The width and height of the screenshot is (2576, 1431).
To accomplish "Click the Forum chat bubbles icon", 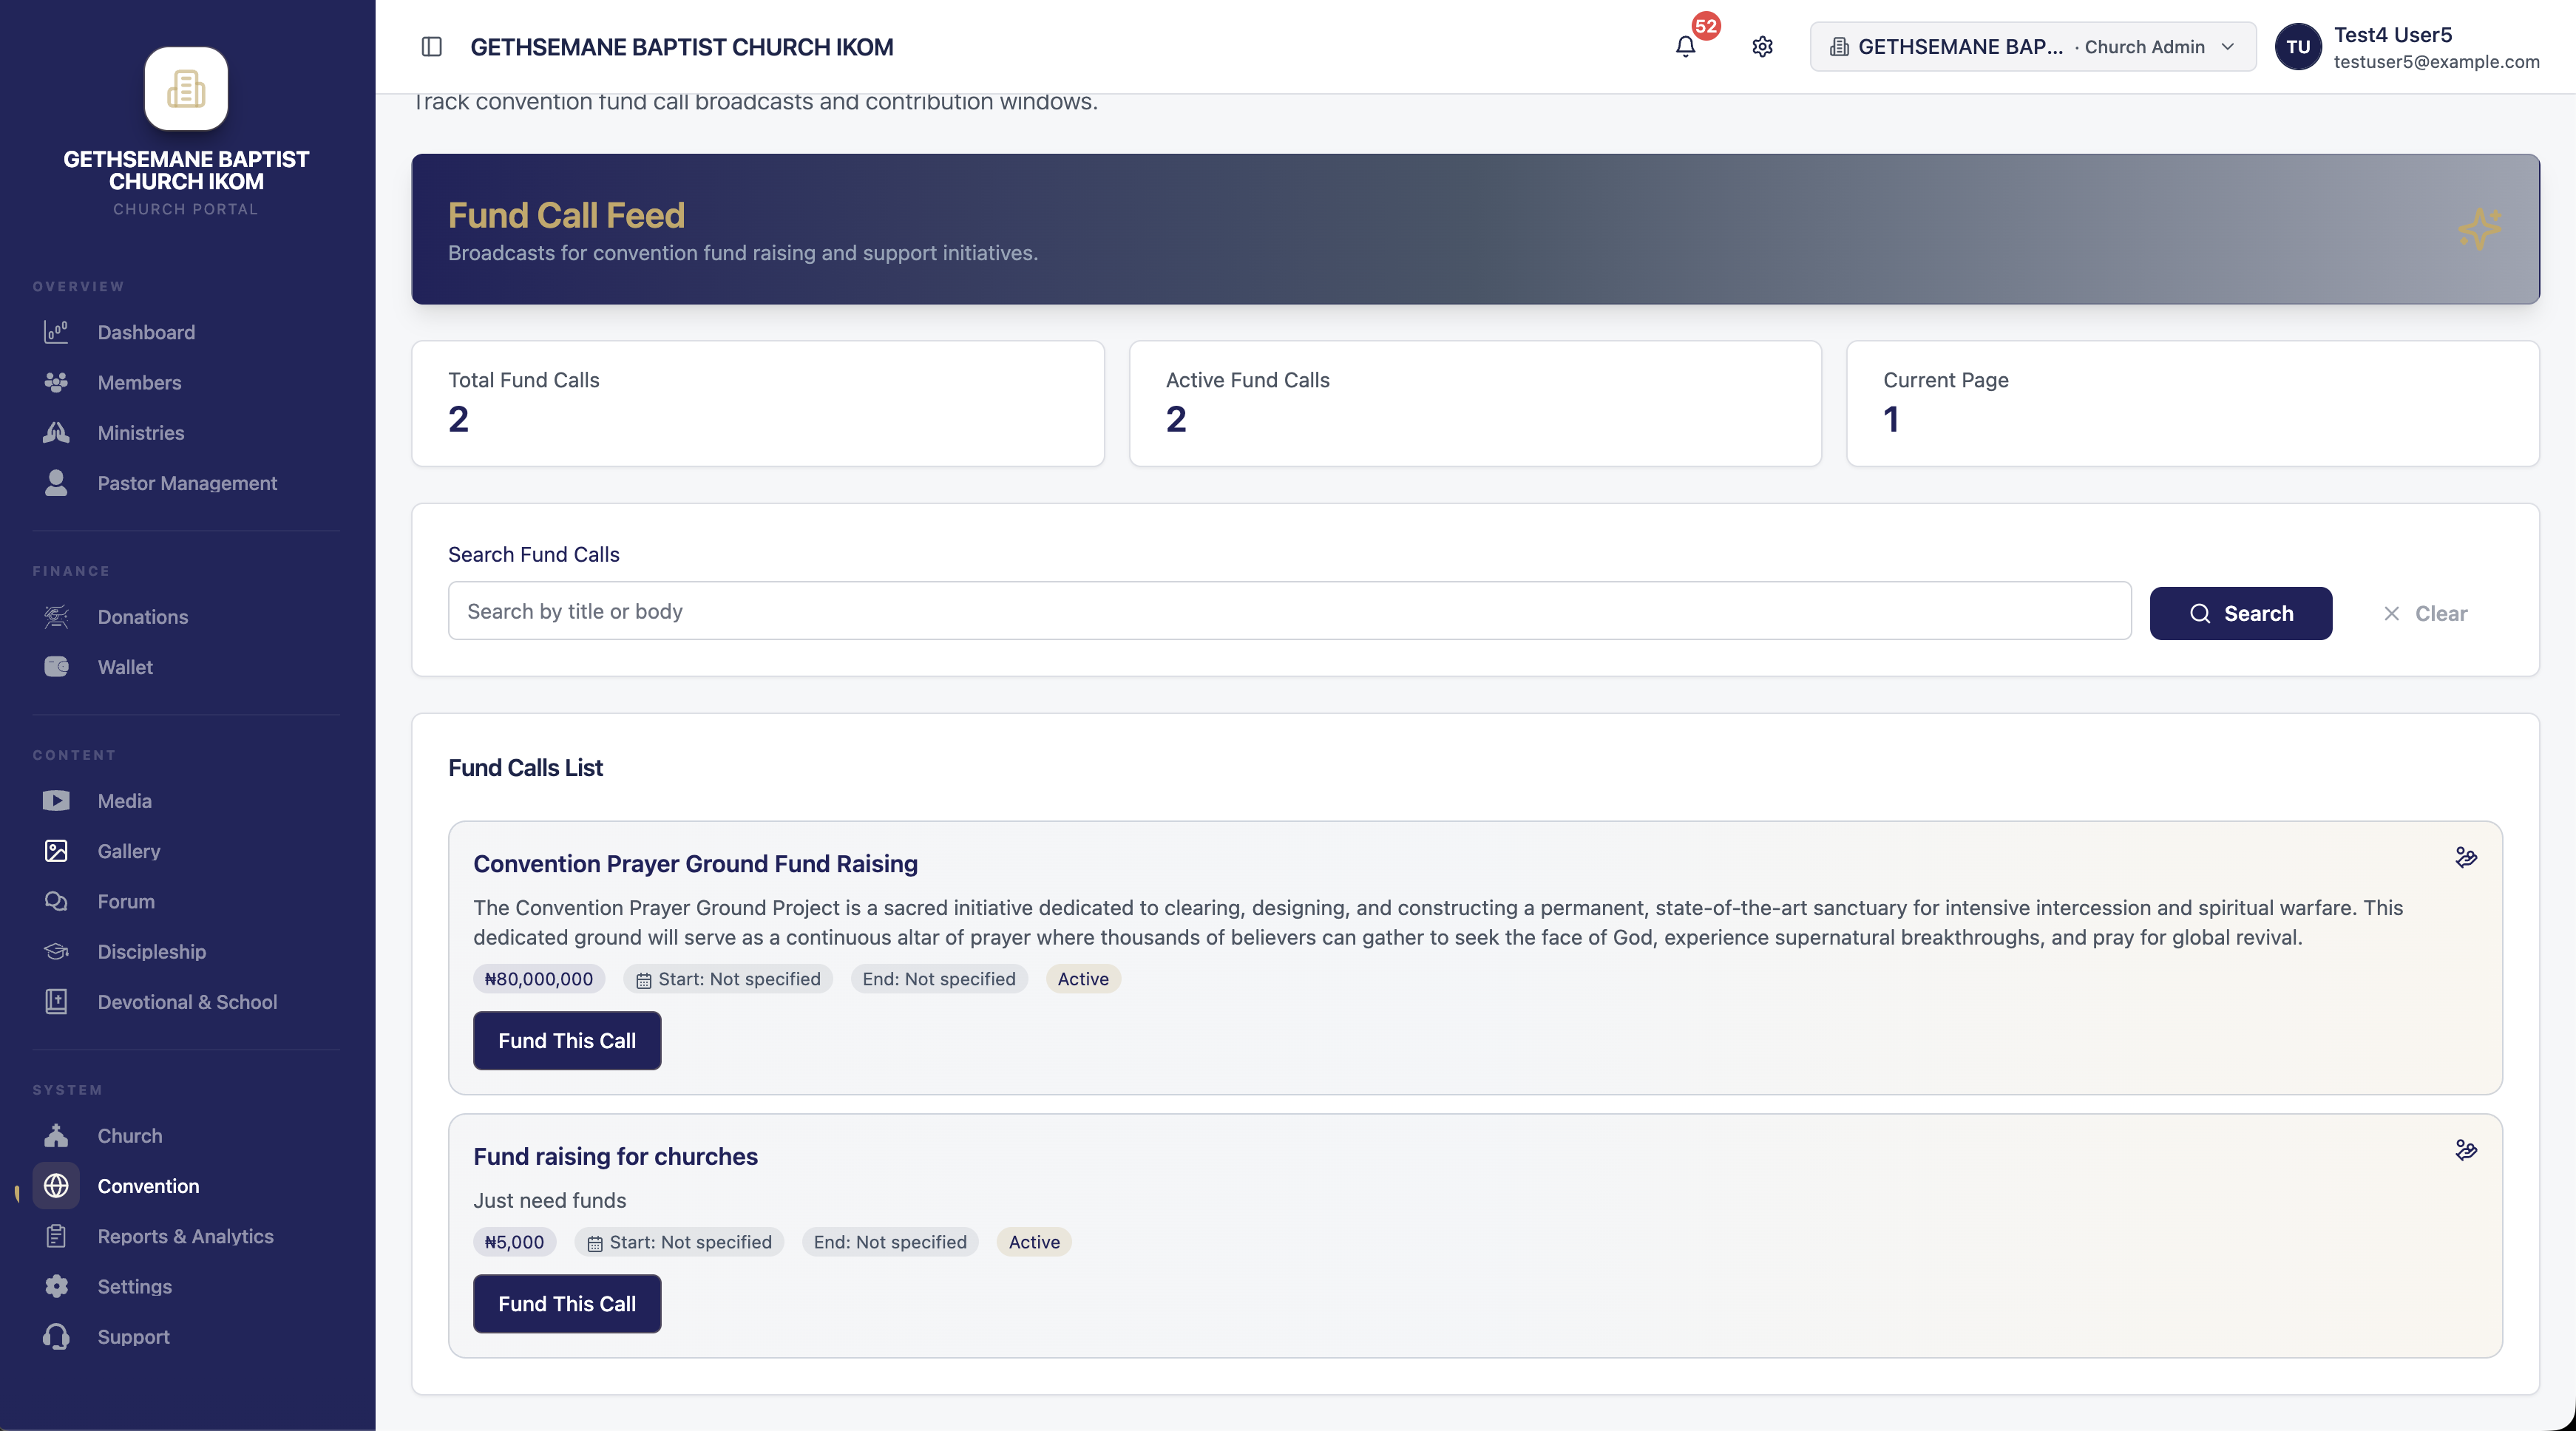I will point(56,901).
